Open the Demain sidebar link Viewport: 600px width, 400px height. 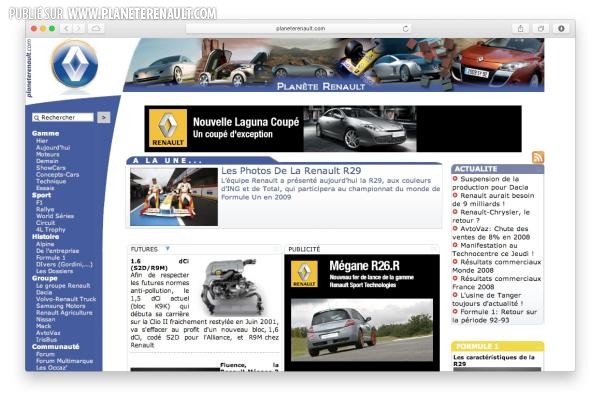click(x=47, y=161)
